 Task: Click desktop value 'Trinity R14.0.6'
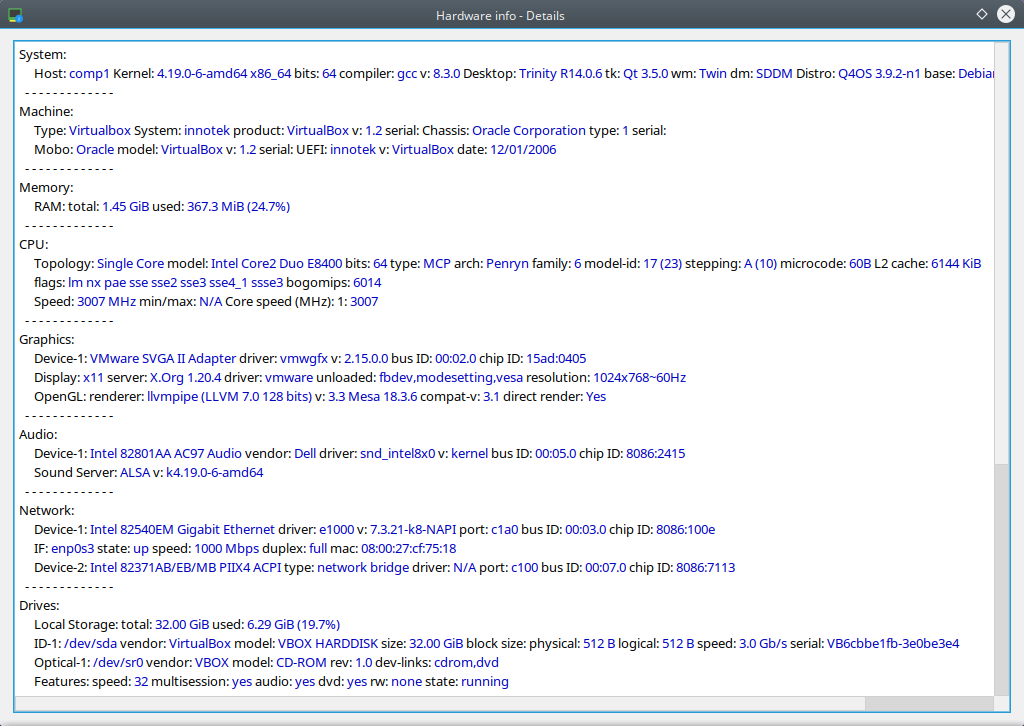tap(560, 74)
